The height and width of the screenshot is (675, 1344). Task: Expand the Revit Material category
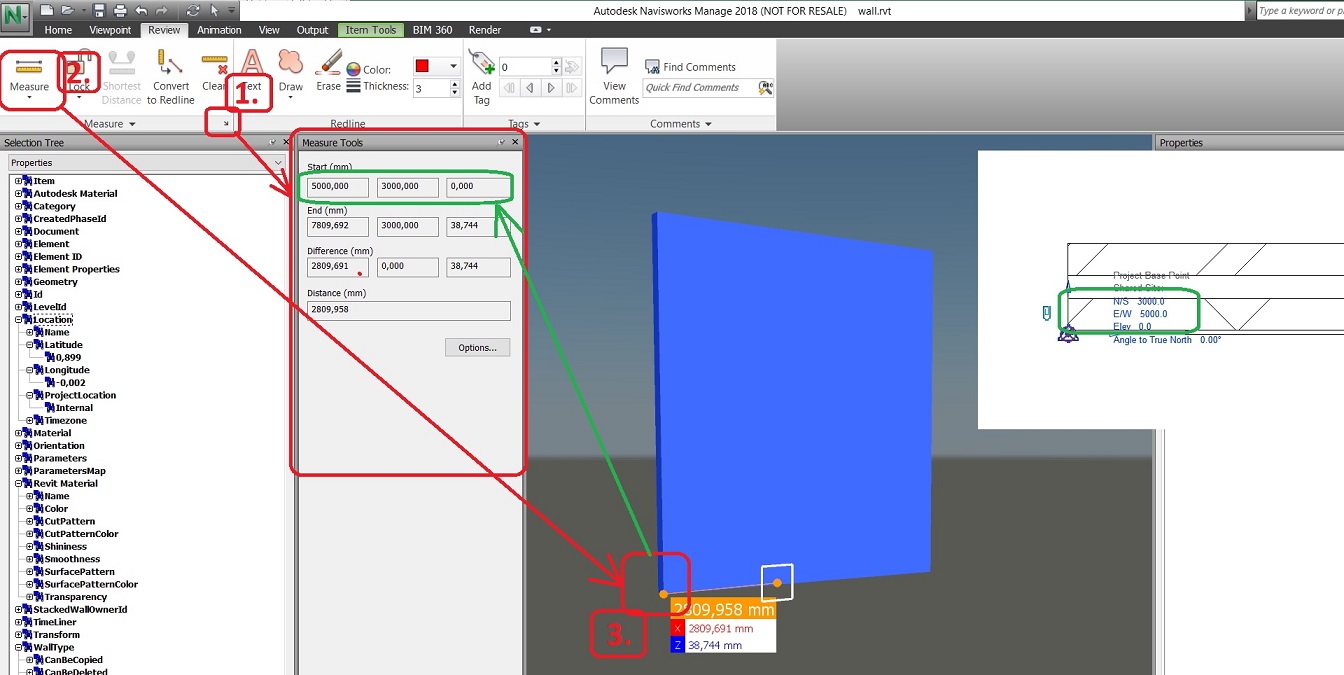20,483
